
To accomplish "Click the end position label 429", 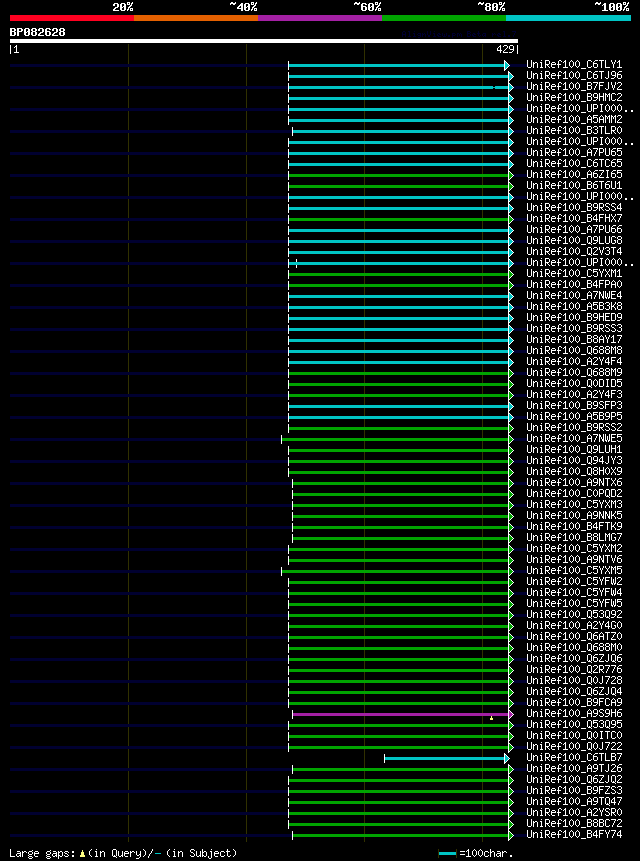I will click(x=504, y=49).
